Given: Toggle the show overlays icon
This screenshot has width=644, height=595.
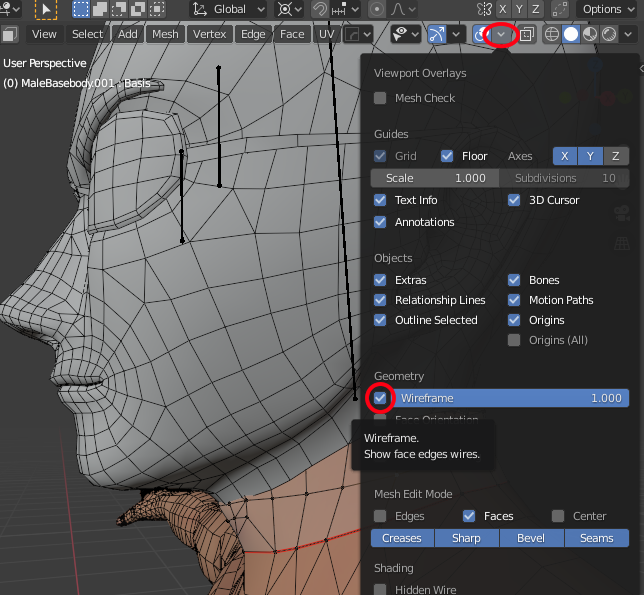Looking at the screenshot, I should [x=482, y=34].
